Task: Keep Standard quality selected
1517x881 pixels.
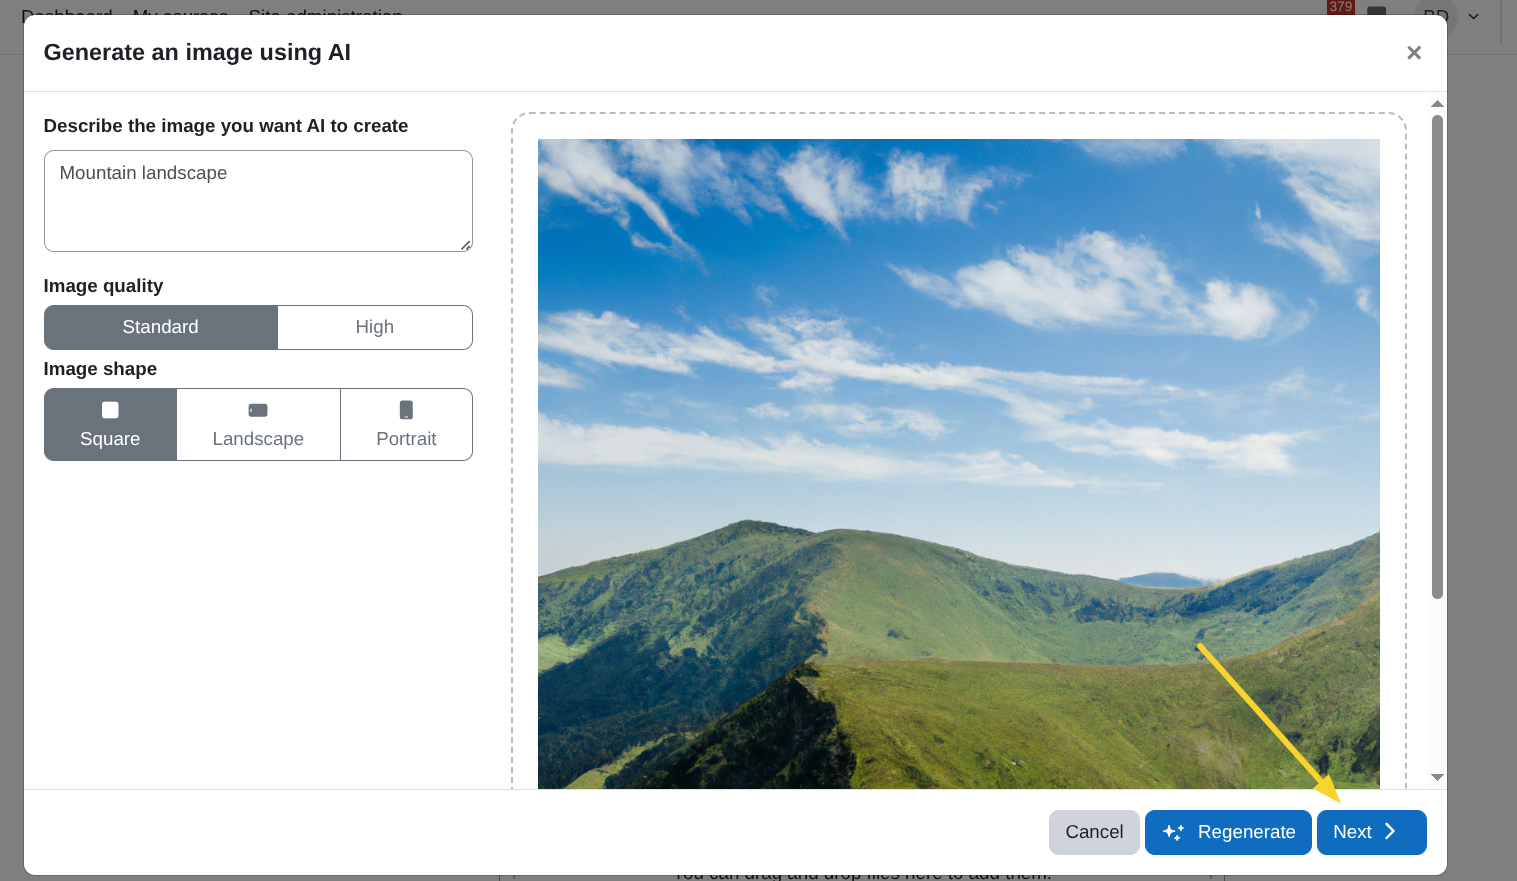Action: coord(160,327)
